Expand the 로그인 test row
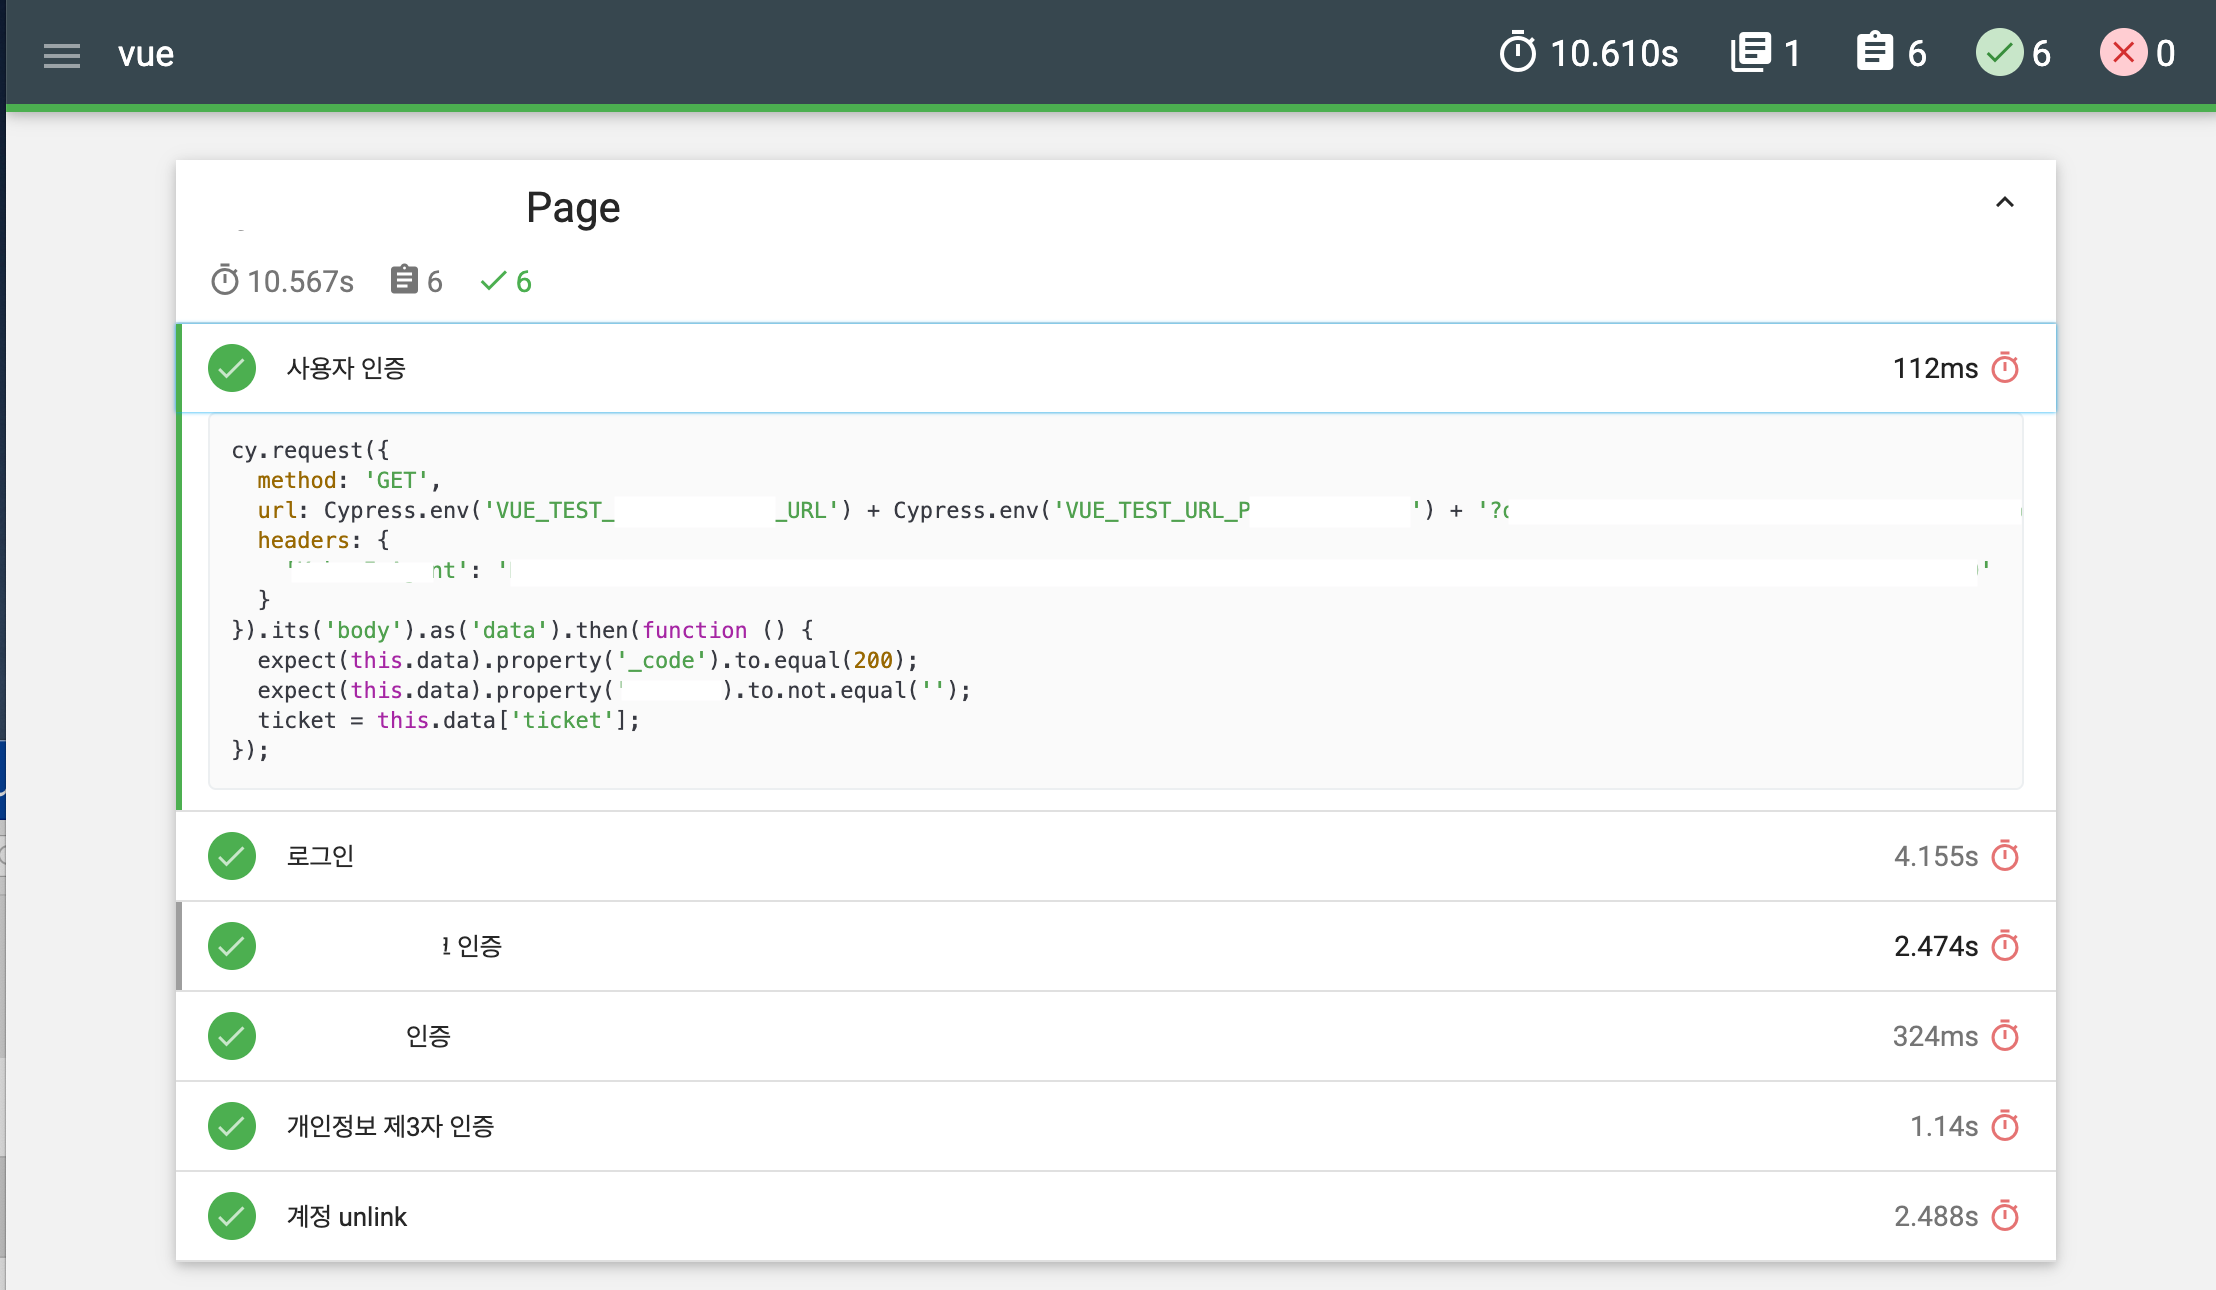The image size is (2216, 1290). click(320, 856)
